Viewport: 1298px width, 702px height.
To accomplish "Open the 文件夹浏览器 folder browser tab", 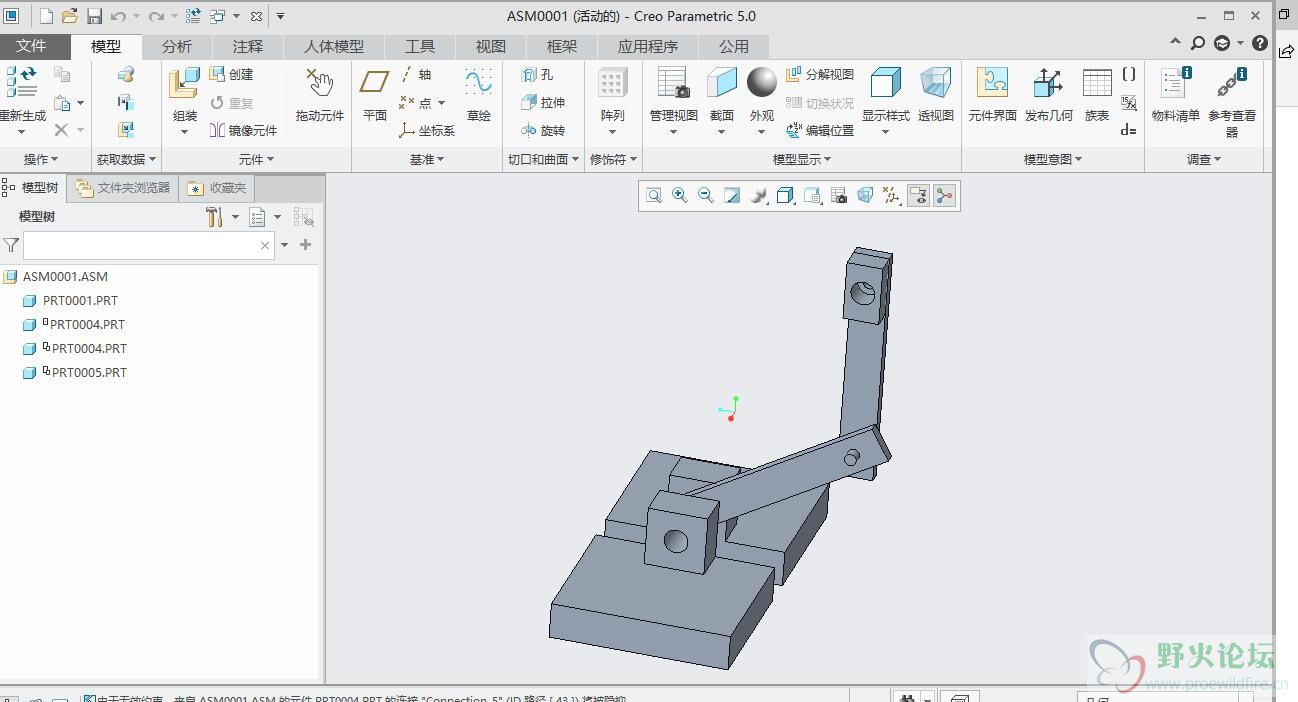I will [124, 188].
